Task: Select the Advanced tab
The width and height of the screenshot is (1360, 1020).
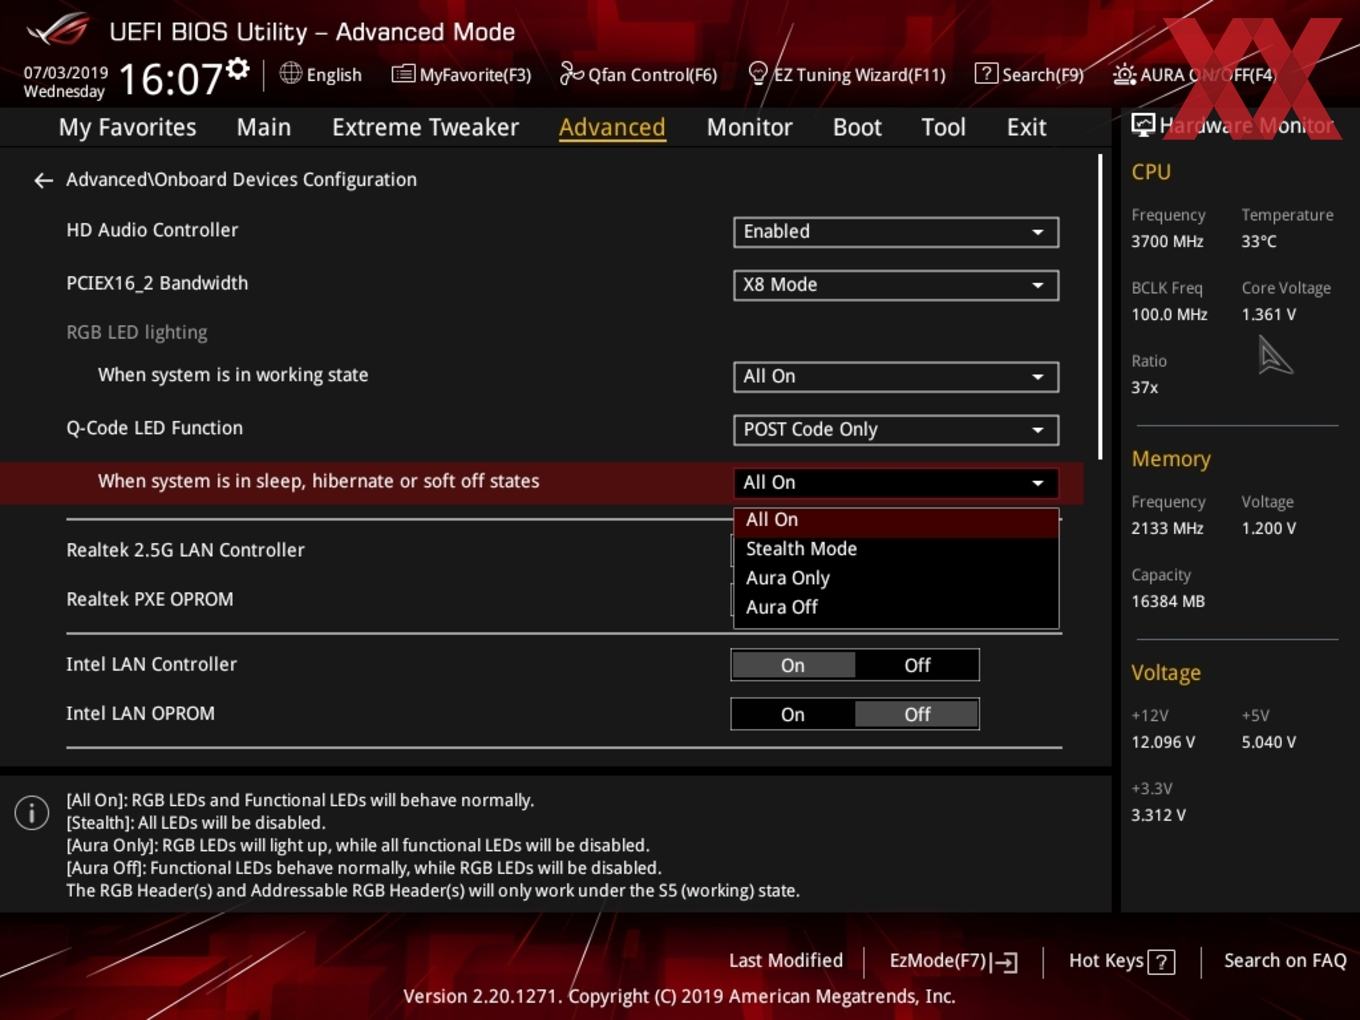Action: coord(612,127)
